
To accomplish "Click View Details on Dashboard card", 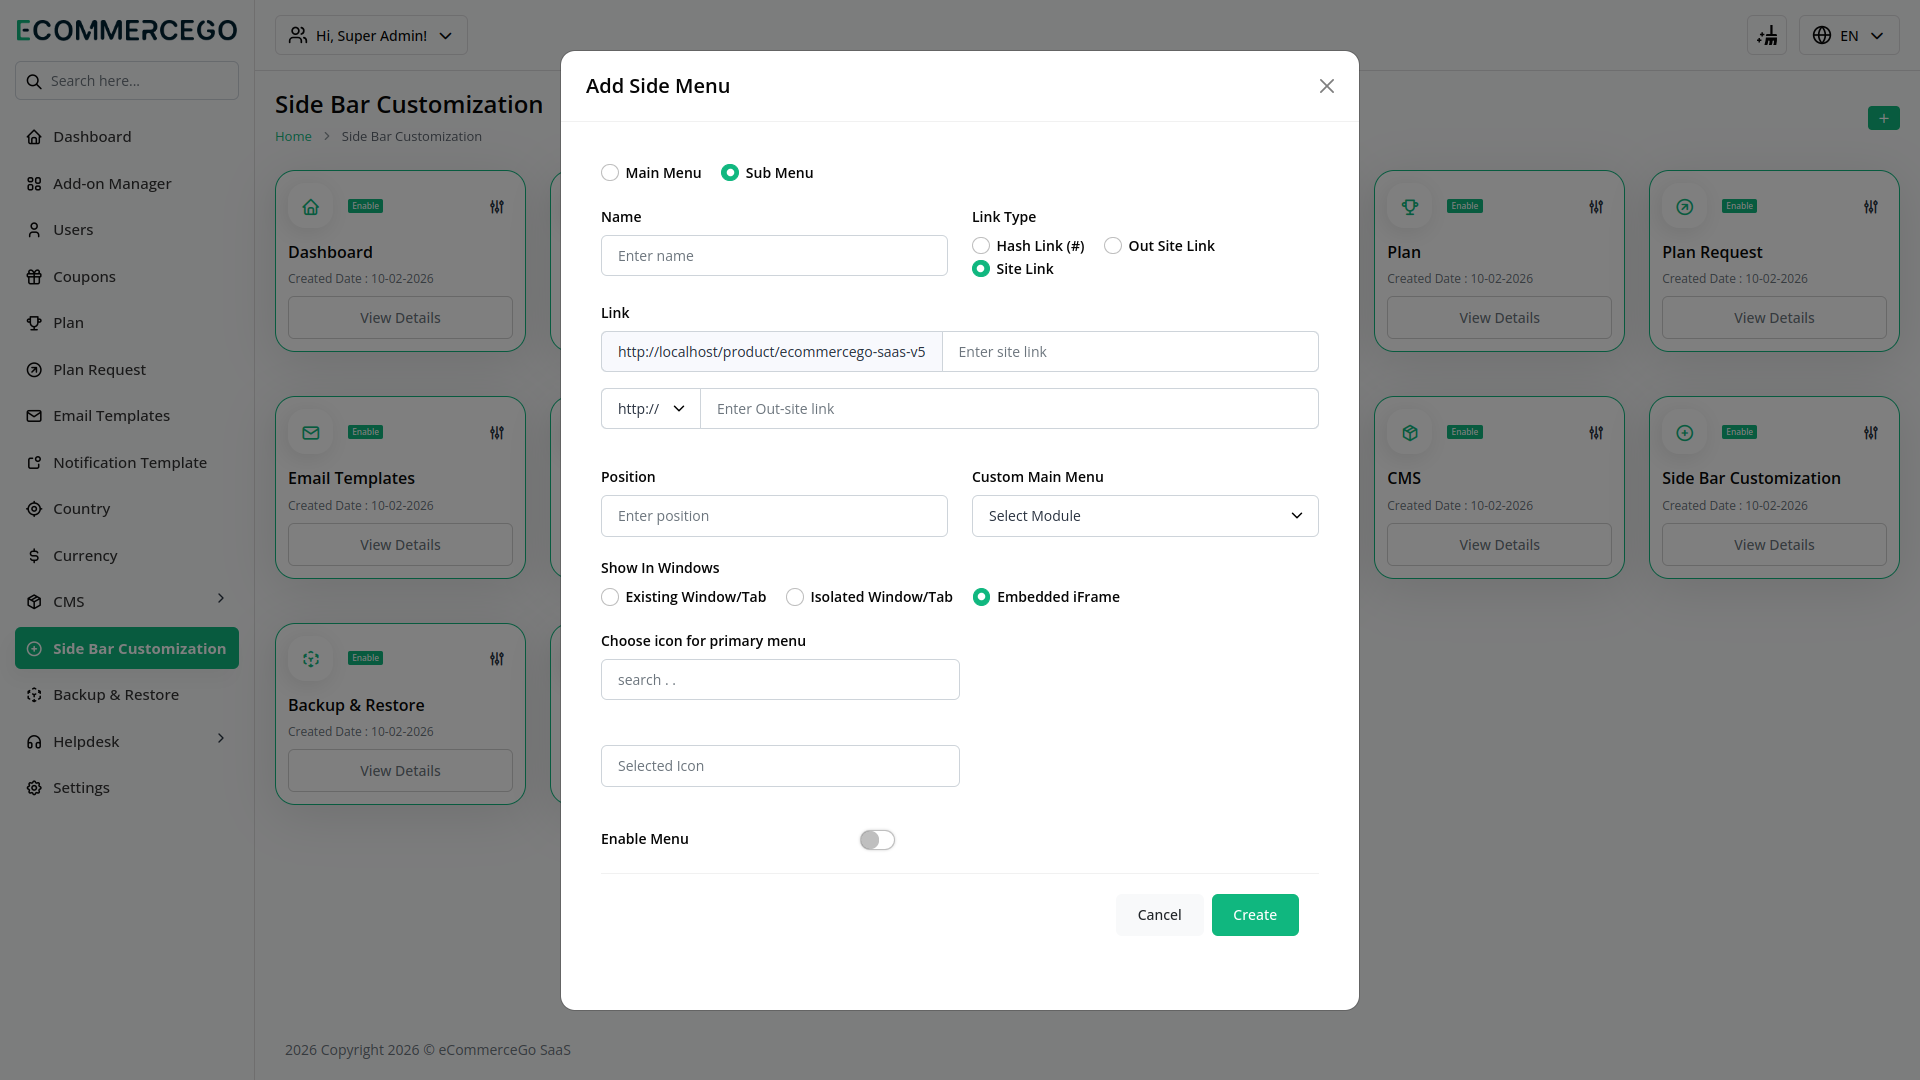I will click(400, 318).
